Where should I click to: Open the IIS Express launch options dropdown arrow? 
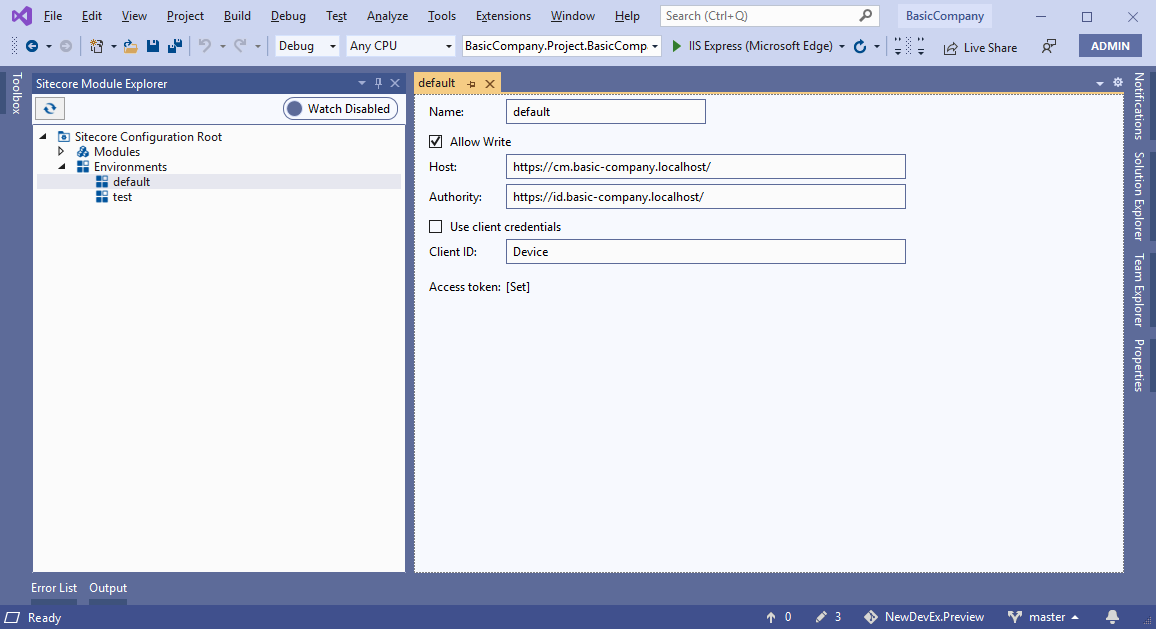tap(842, 46)
